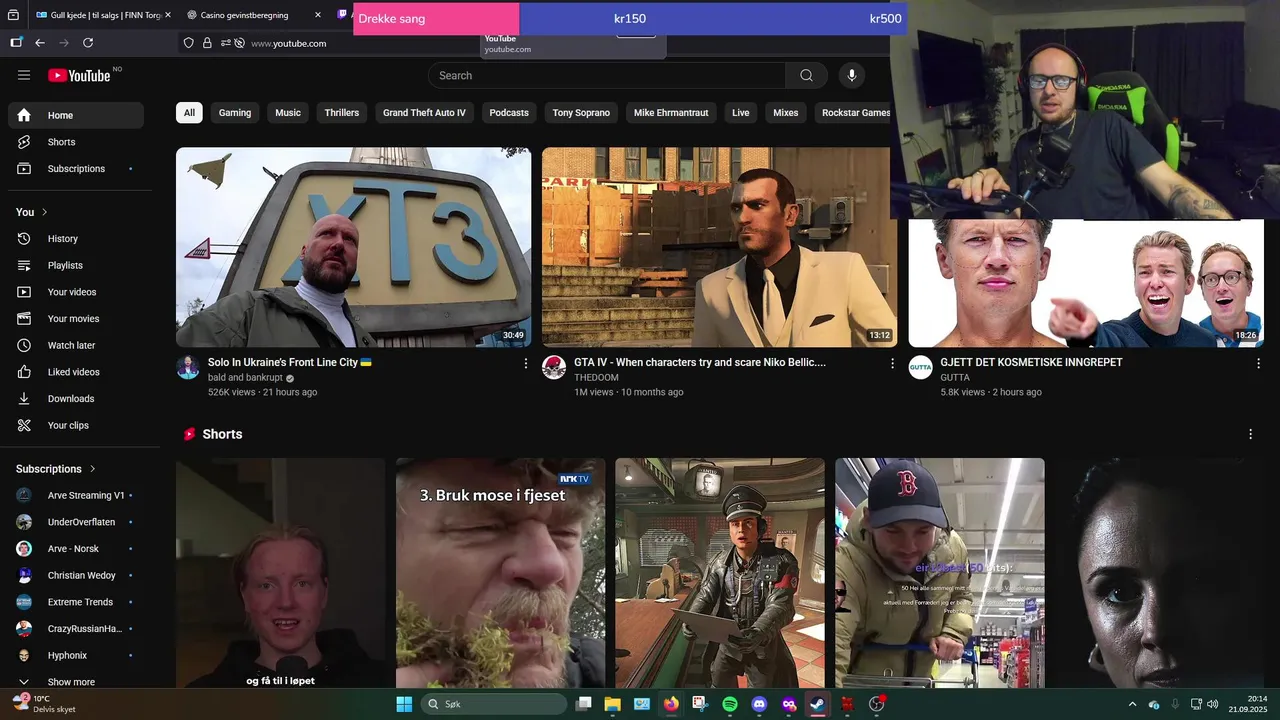1280x720 pixels.
Task: Select the Live filter chip
Action: (x=741, y=113)
